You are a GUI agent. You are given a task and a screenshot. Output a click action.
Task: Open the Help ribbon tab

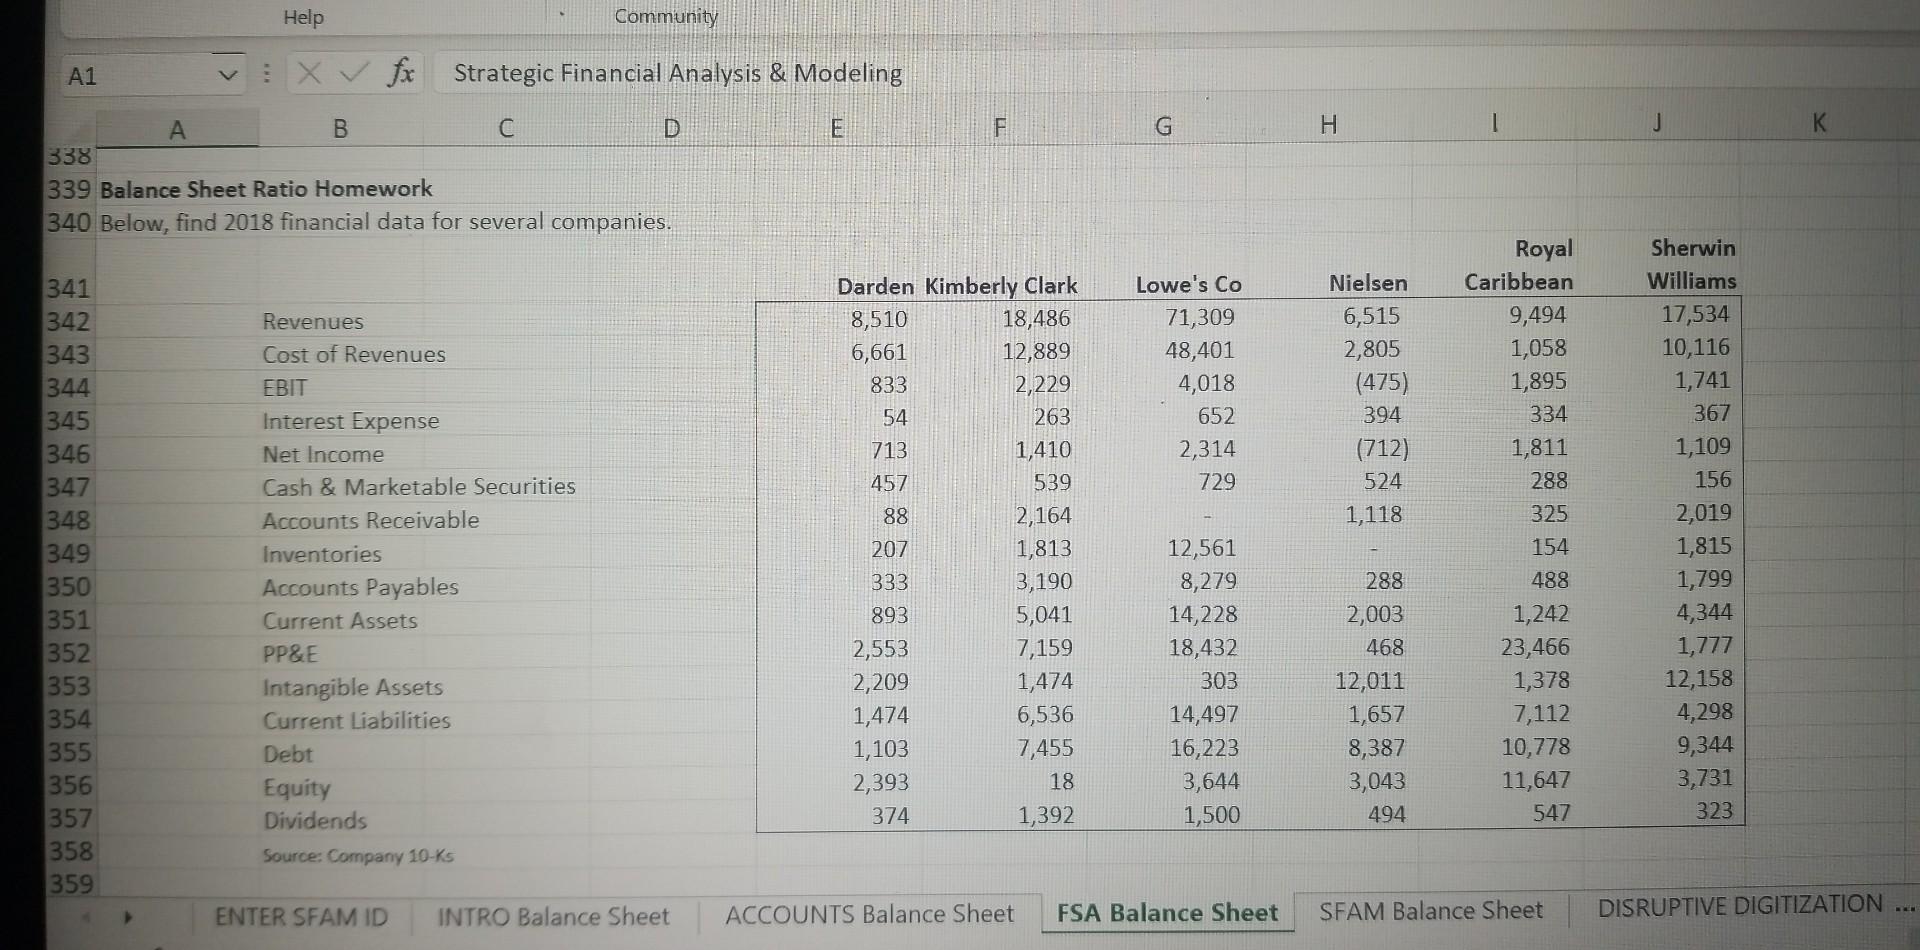point(303,17)
